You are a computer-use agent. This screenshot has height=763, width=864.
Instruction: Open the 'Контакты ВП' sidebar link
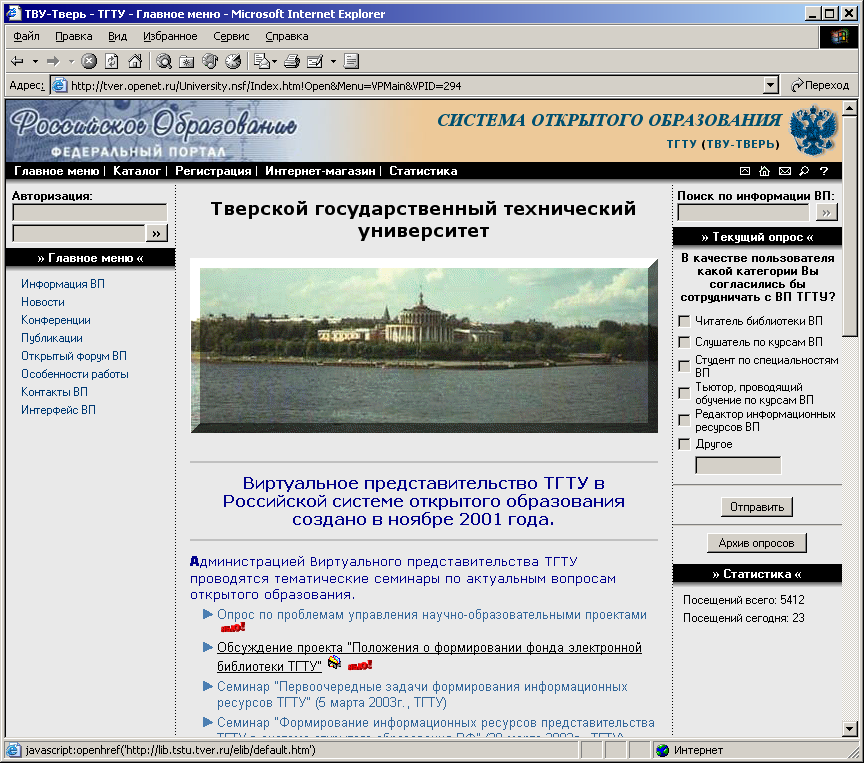[x=54, y=392]
